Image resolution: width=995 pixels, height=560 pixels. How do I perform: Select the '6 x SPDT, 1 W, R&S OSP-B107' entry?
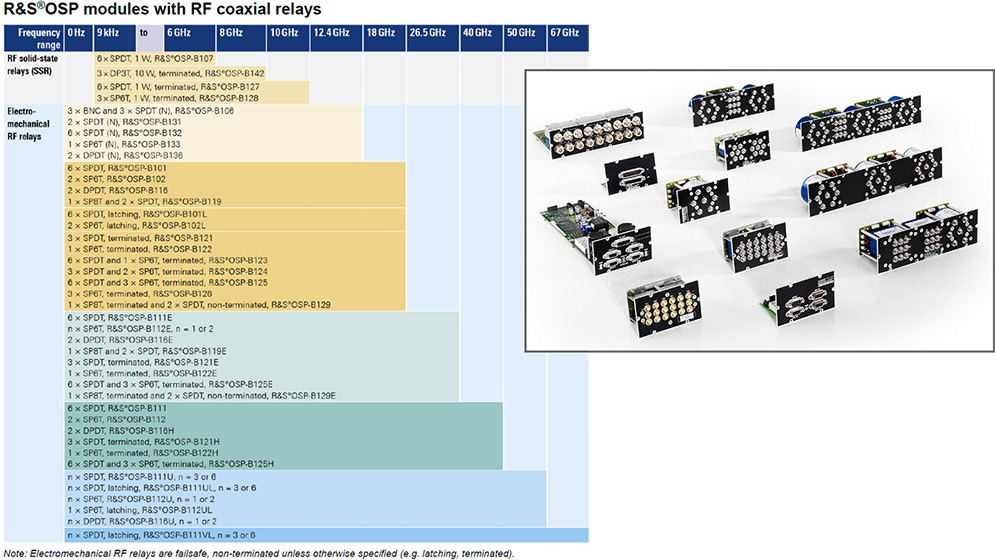pyautogui.click(x=155, y=58)
